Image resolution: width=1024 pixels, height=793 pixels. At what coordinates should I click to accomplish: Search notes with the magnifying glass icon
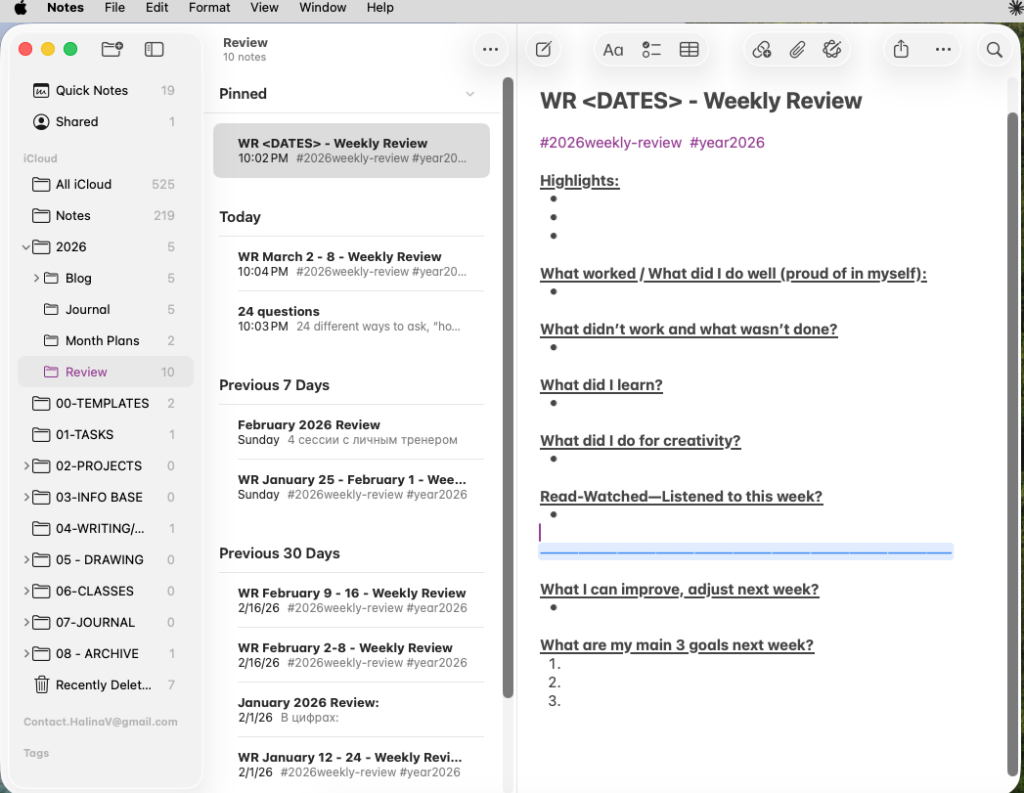994,49
